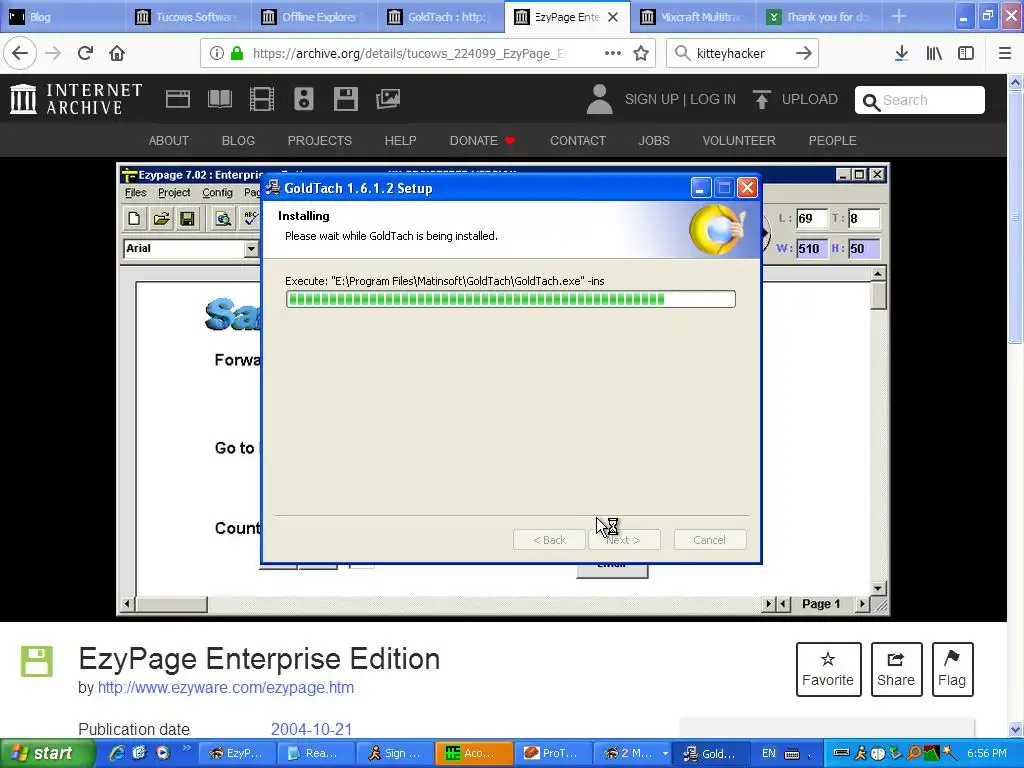Open the Archive images icon
The height and width of the screenshot is (768, 1024).
point(388,99)
